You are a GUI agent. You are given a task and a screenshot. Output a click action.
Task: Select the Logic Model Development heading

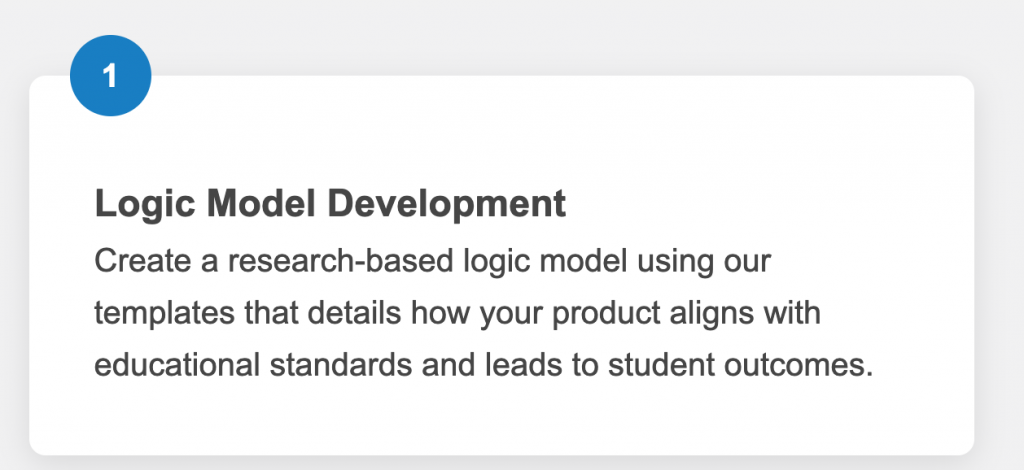330,204
